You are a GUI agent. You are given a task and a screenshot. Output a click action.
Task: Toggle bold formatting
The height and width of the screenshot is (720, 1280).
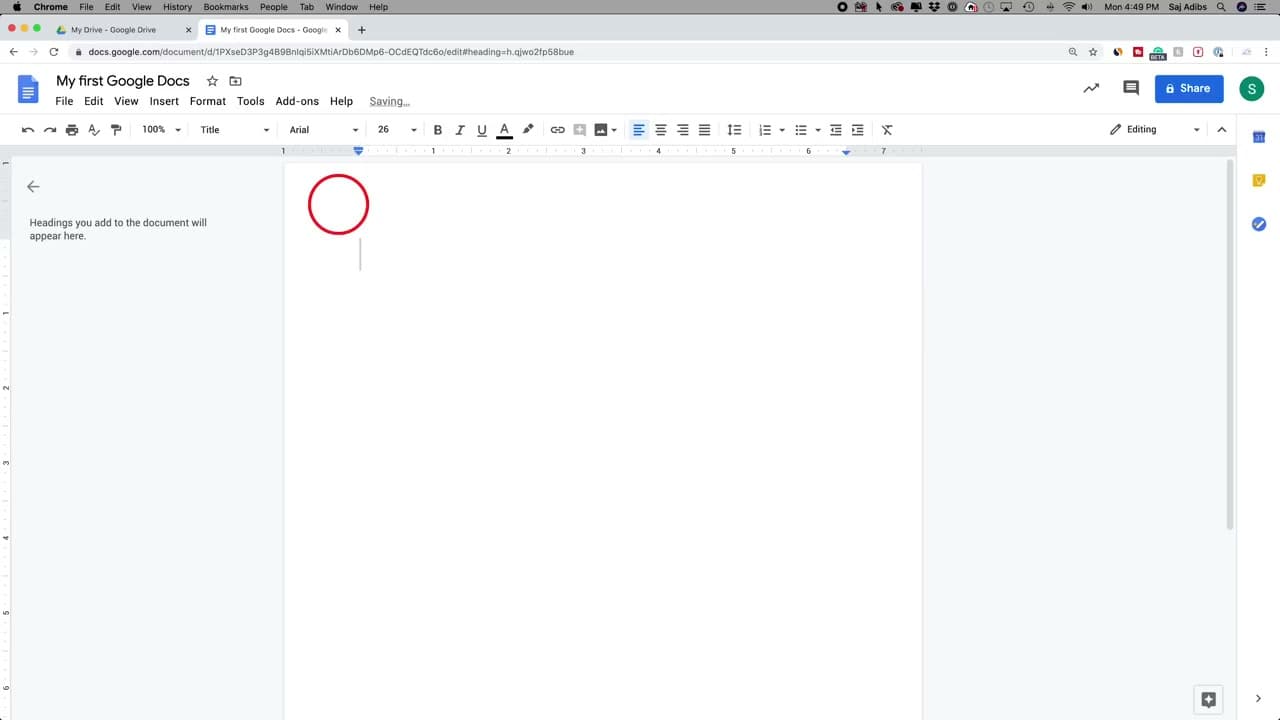tap(438, 130)
